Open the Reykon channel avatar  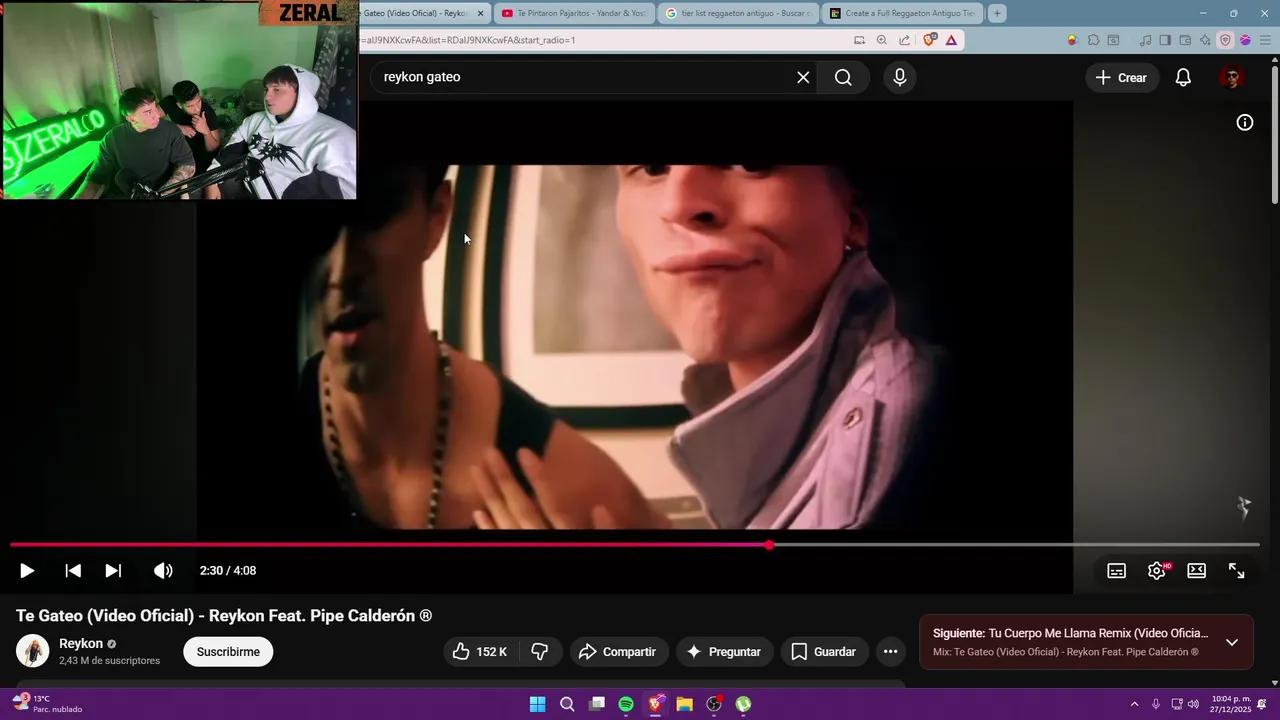point(33,652)
